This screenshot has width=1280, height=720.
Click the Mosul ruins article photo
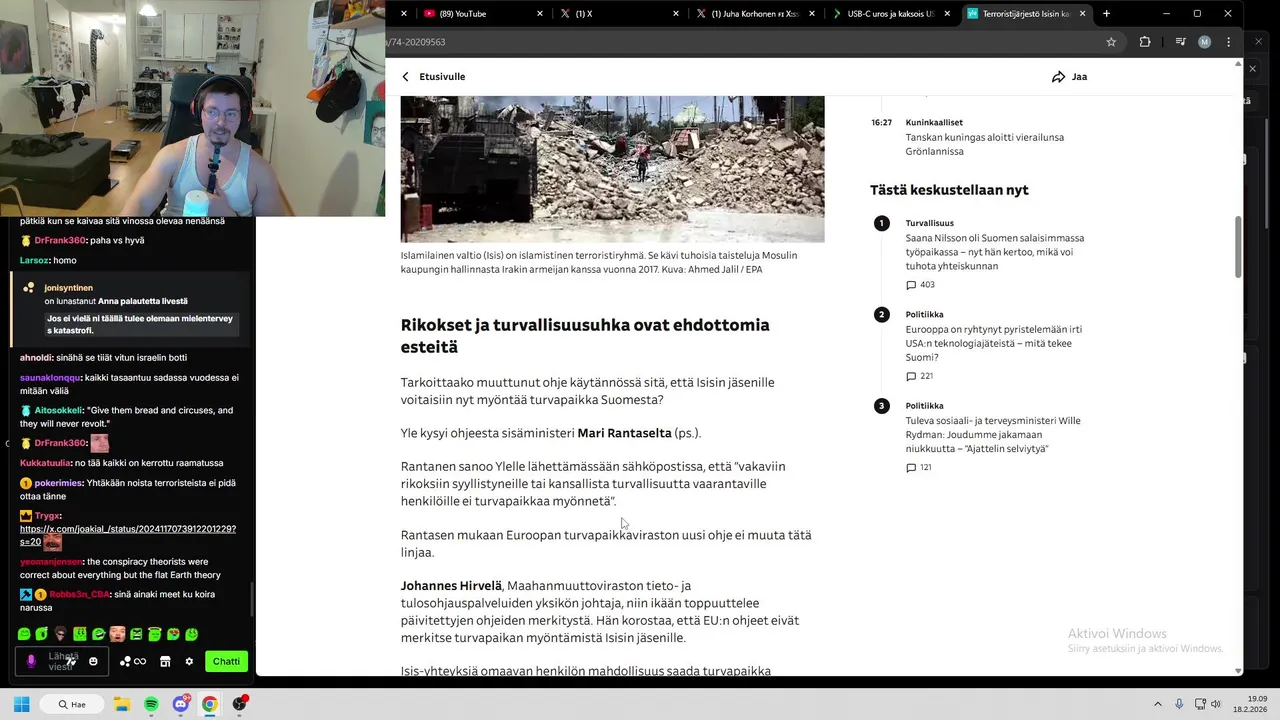[612, 169]
